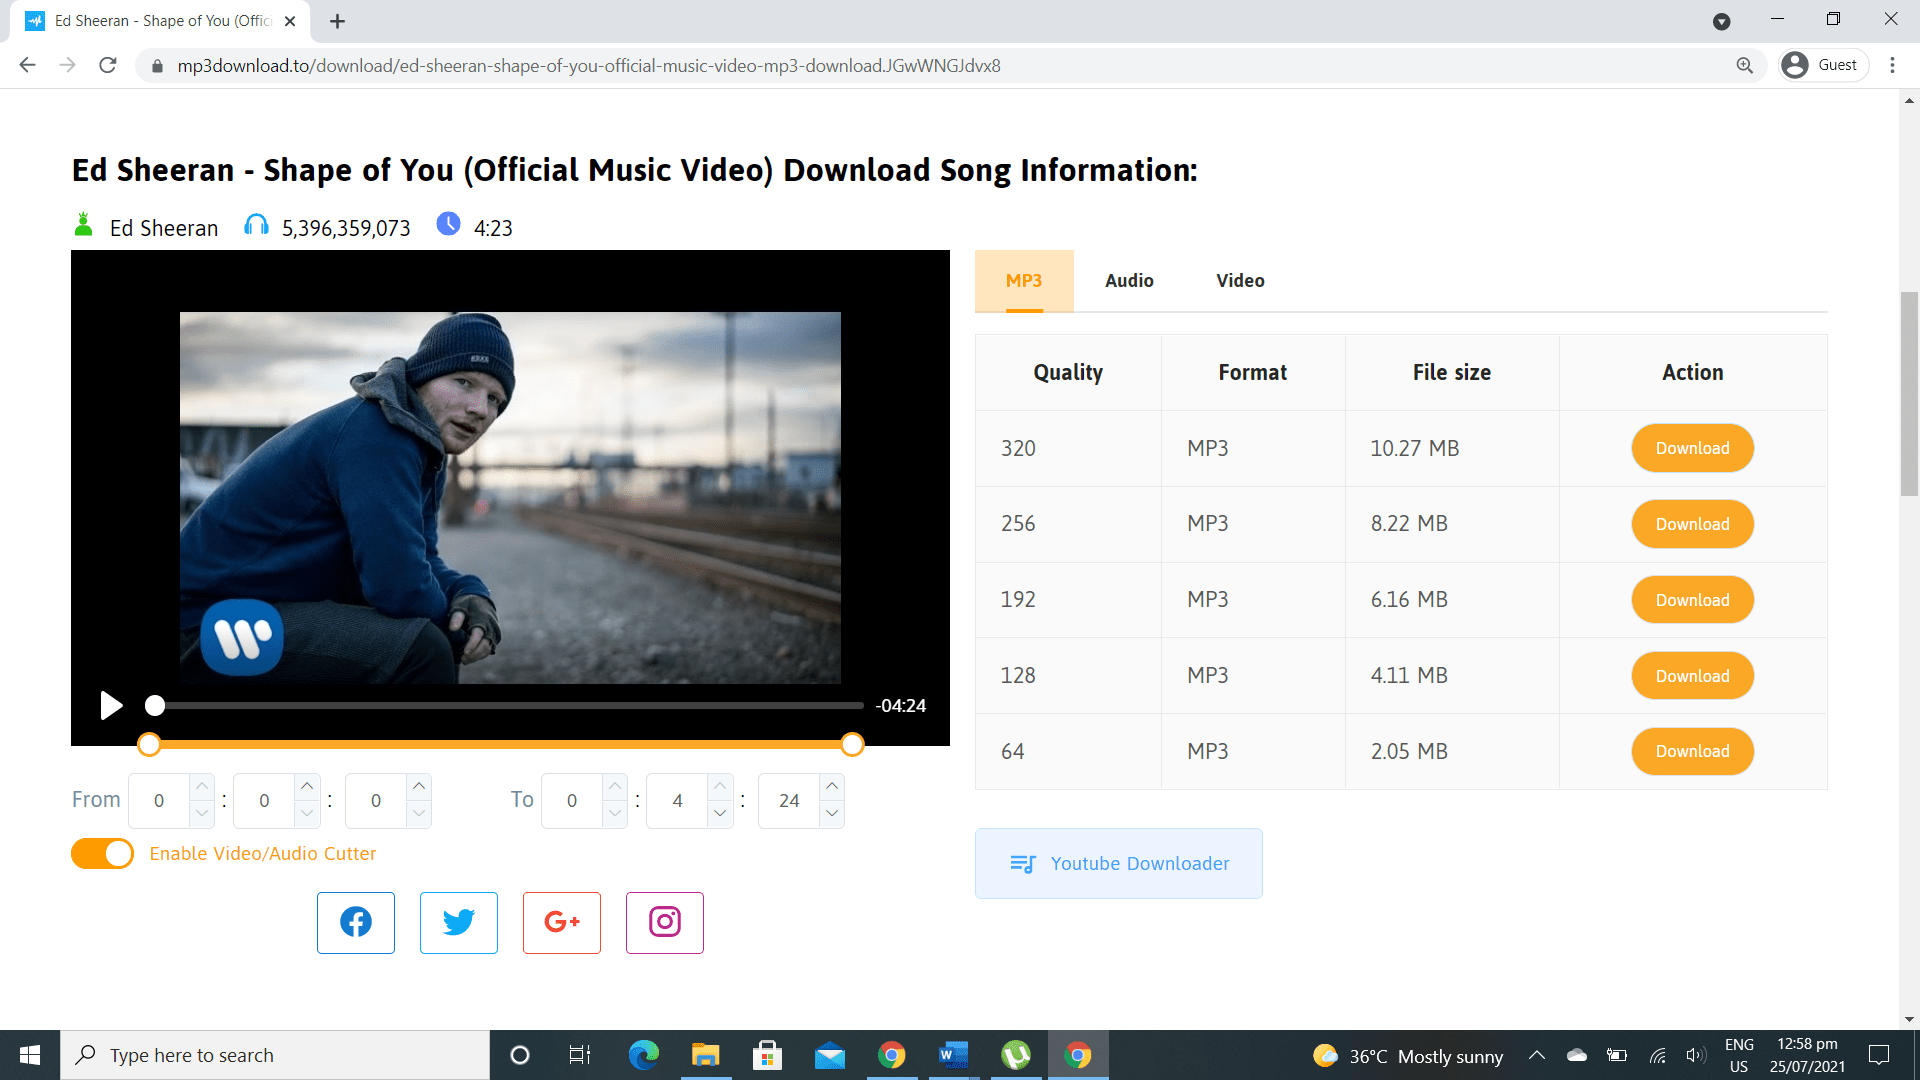Download the 64 quality MP3
Viewport: 1920px width, 1080px height.
1692,751
